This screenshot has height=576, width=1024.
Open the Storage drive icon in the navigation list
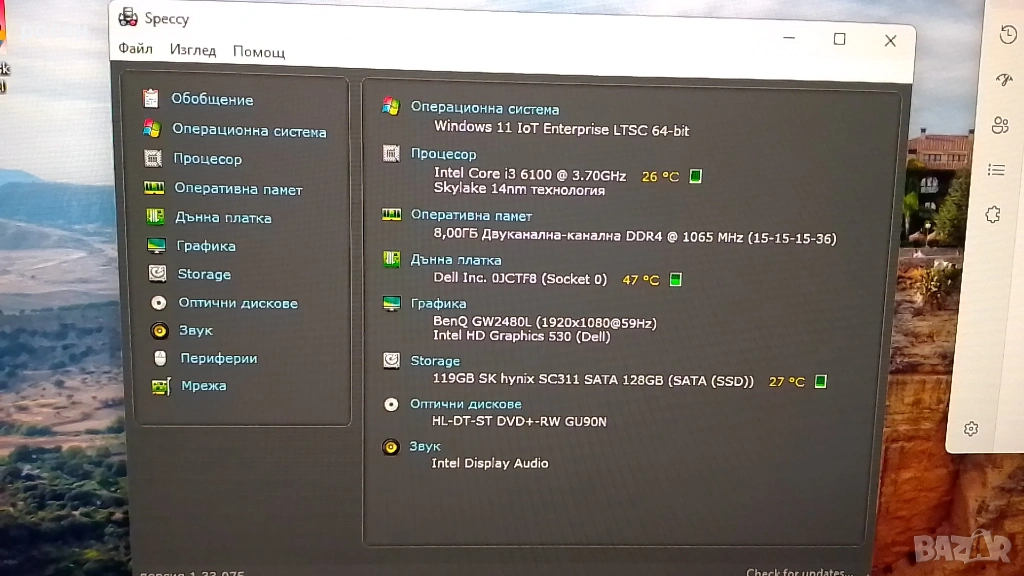coord(157,274)
